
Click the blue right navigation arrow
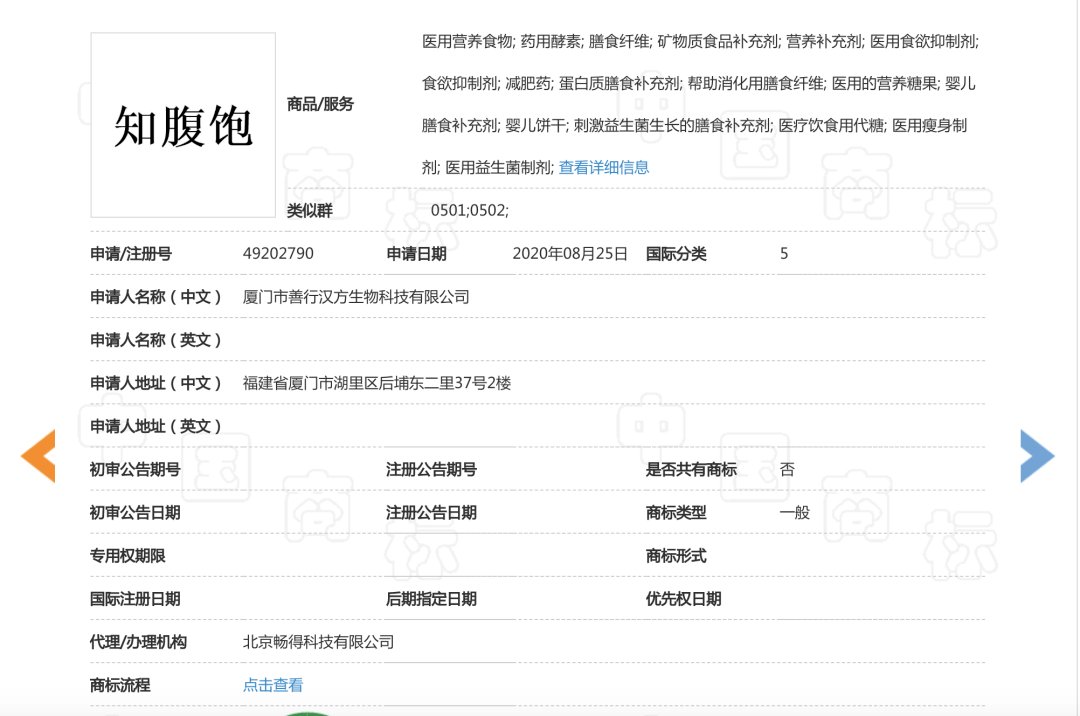(x=1037, y=456)
